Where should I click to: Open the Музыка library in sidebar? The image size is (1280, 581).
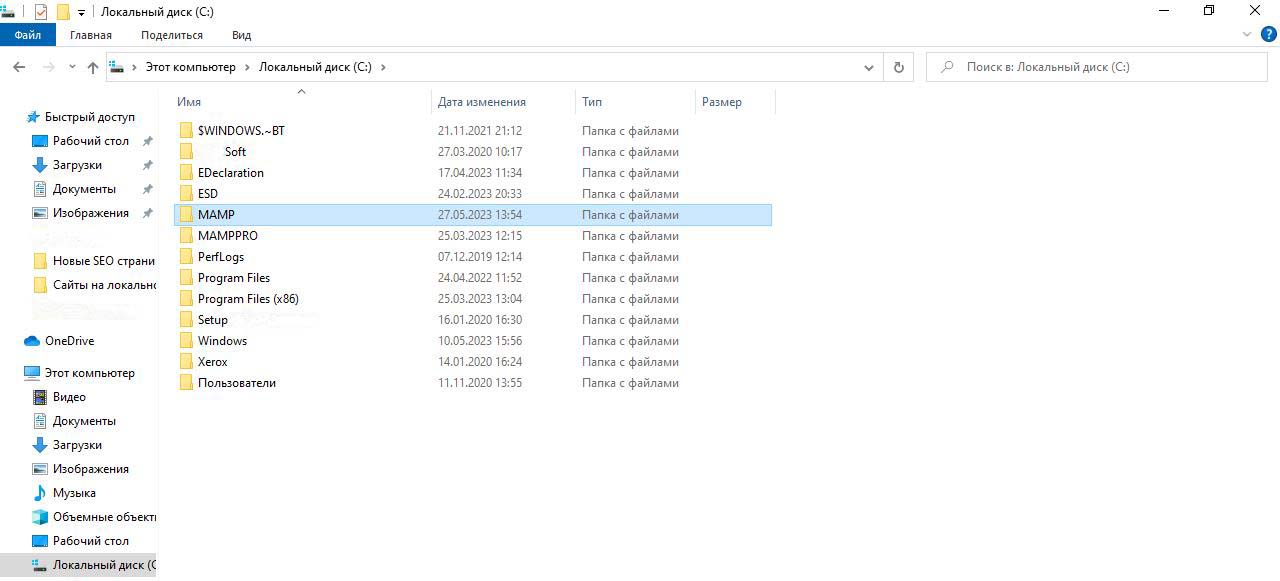pos(74,493)
